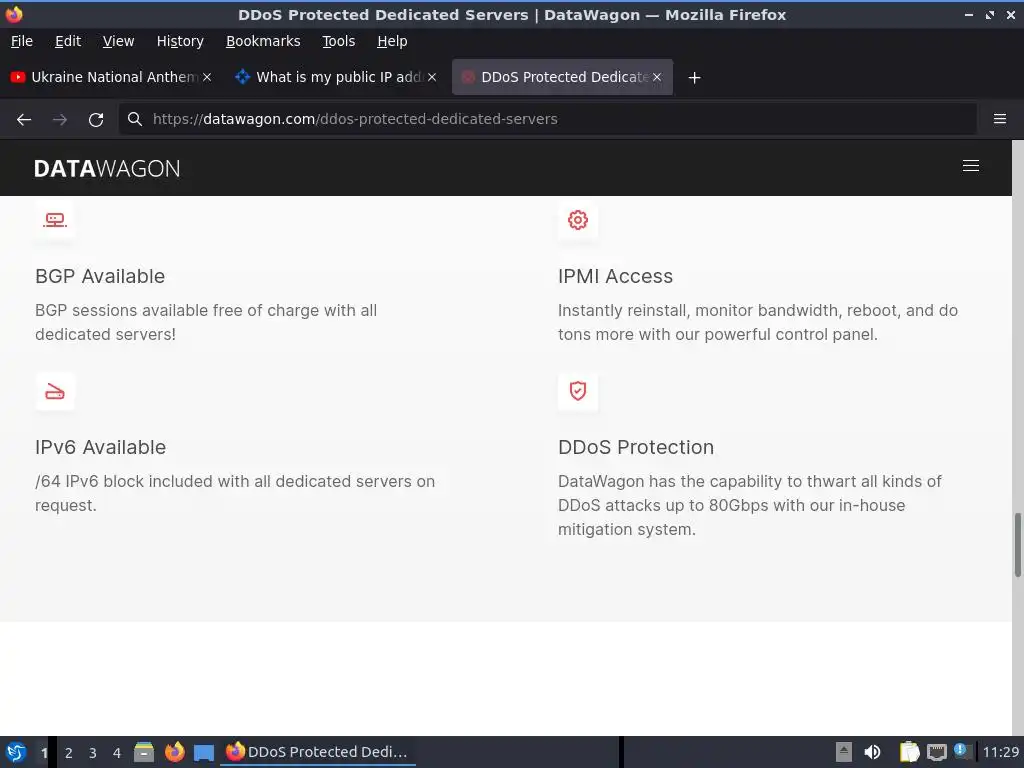
Task: Switch to Ukraine National Anthem tab
Action: 111,77
